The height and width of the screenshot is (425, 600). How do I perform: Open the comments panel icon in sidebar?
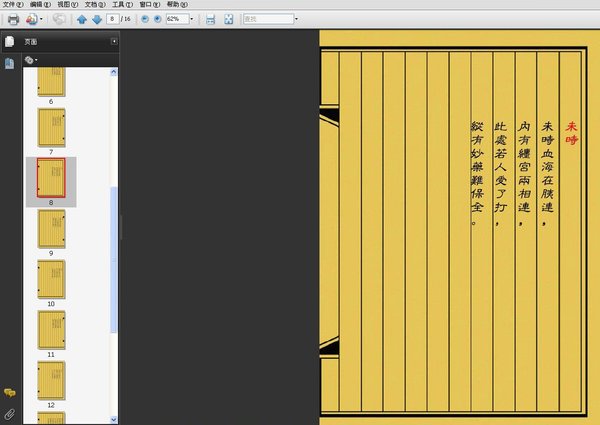pos(10,393)
